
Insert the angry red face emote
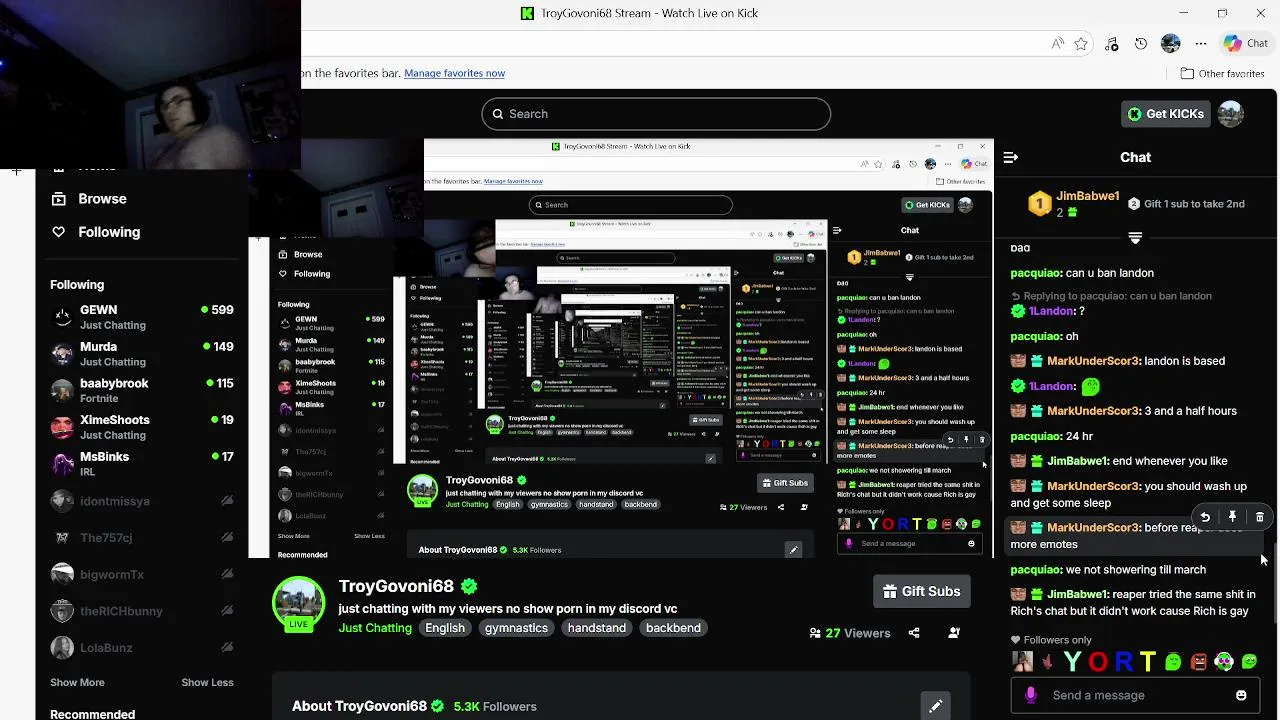point(1199,662)
